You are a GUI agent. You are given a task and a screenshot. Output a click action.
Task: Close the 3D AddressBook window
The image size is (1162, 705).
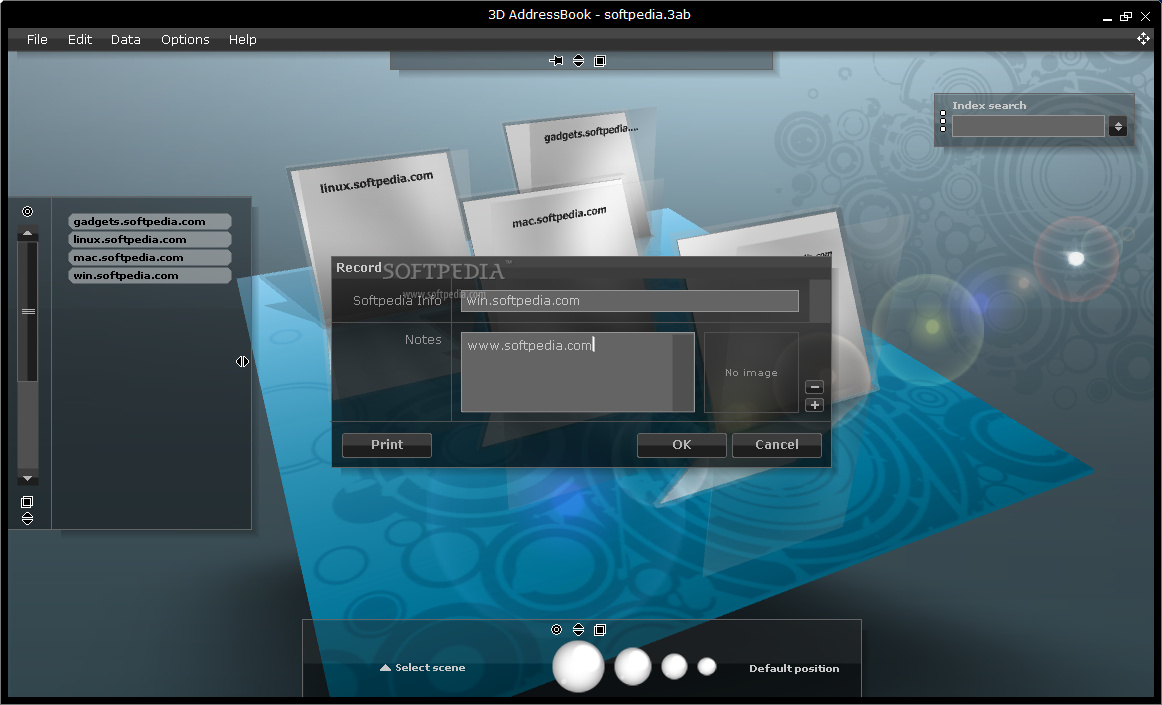pyautogui.click(x=1145, y=16)
